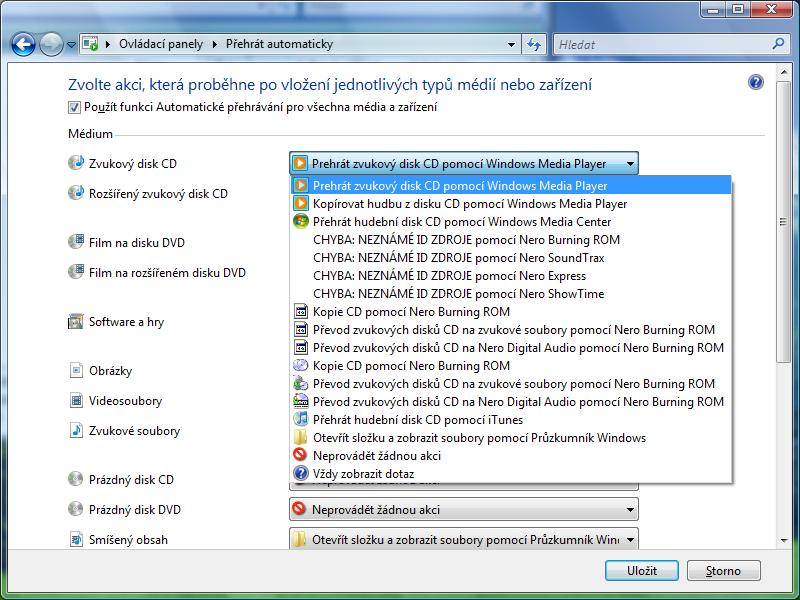Click 'Uložit' button
Image resolution: width=800 pixels, height=600 pixels.
(642, 570)
